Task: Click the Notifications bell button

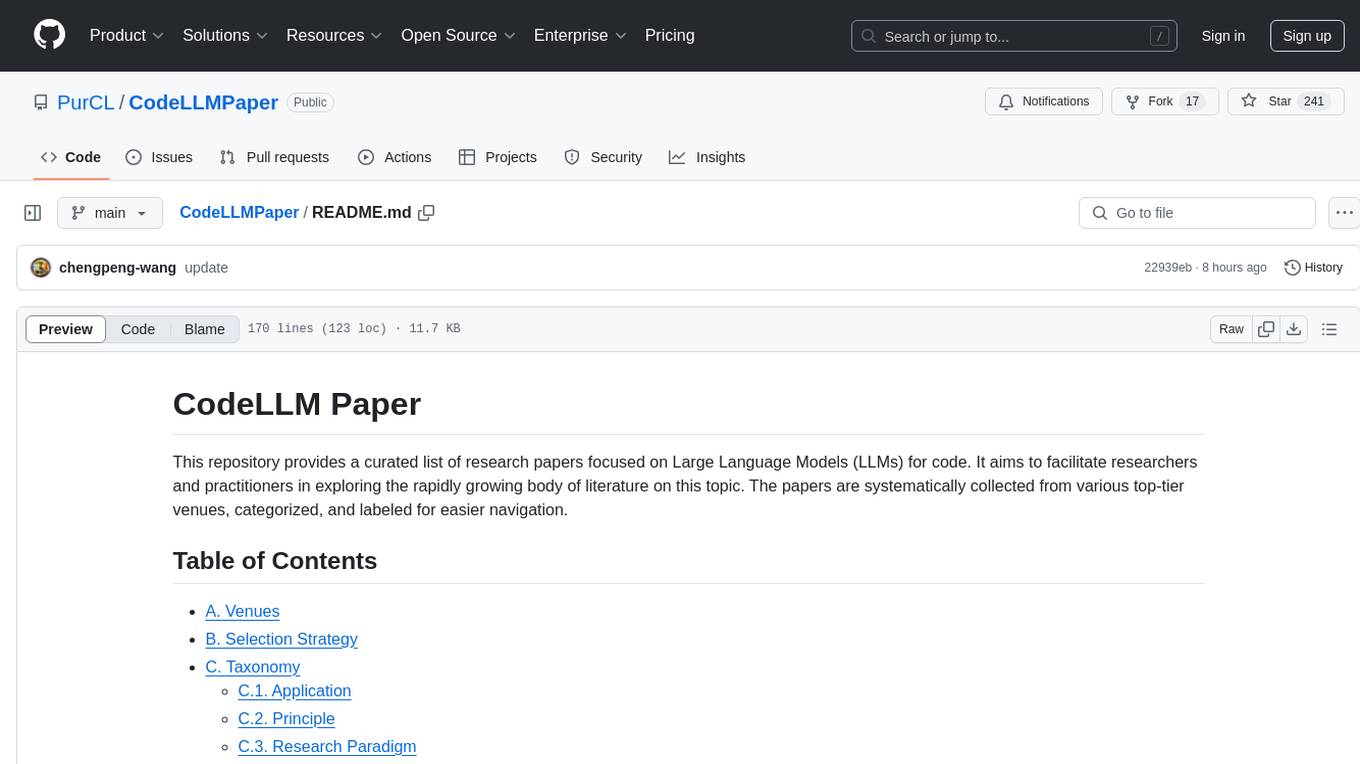Action: tap(1044, 101)
